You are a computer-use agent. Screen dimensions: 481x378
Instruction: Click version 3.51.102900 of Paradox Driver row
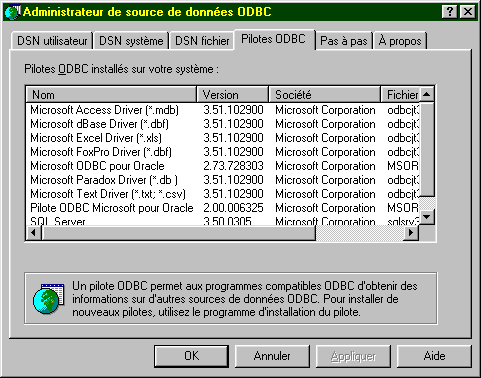(x=233, y=180)
